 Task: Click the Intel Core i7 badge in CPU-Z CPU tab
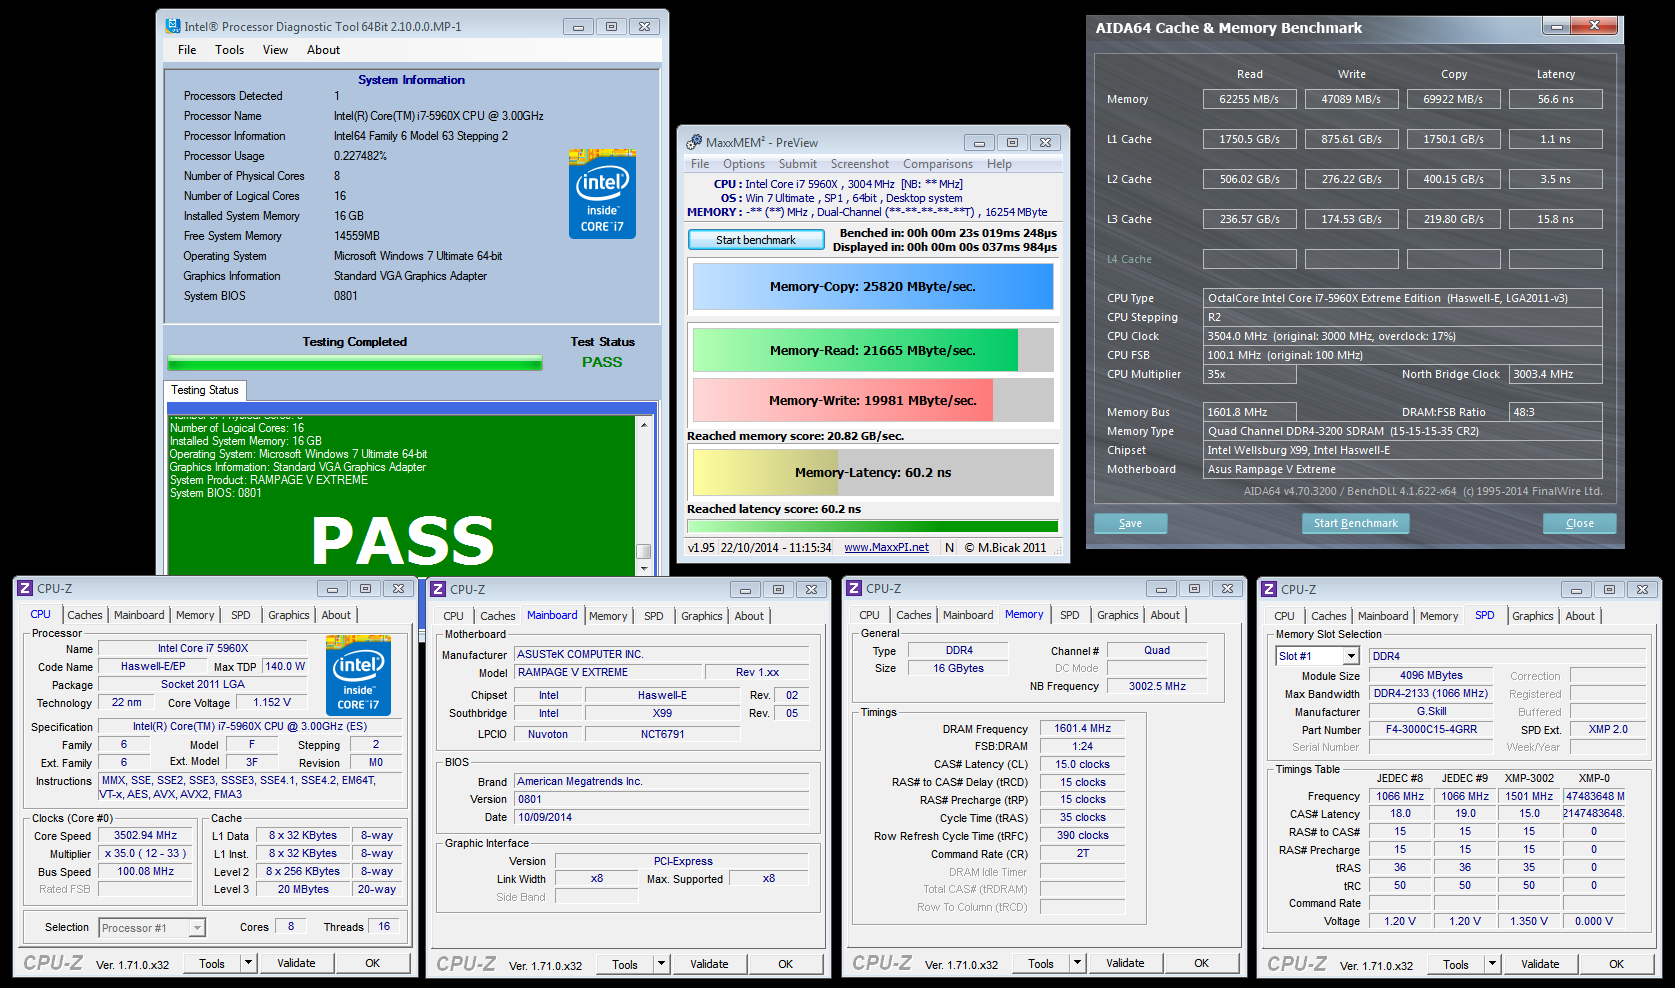click(359, 676)
